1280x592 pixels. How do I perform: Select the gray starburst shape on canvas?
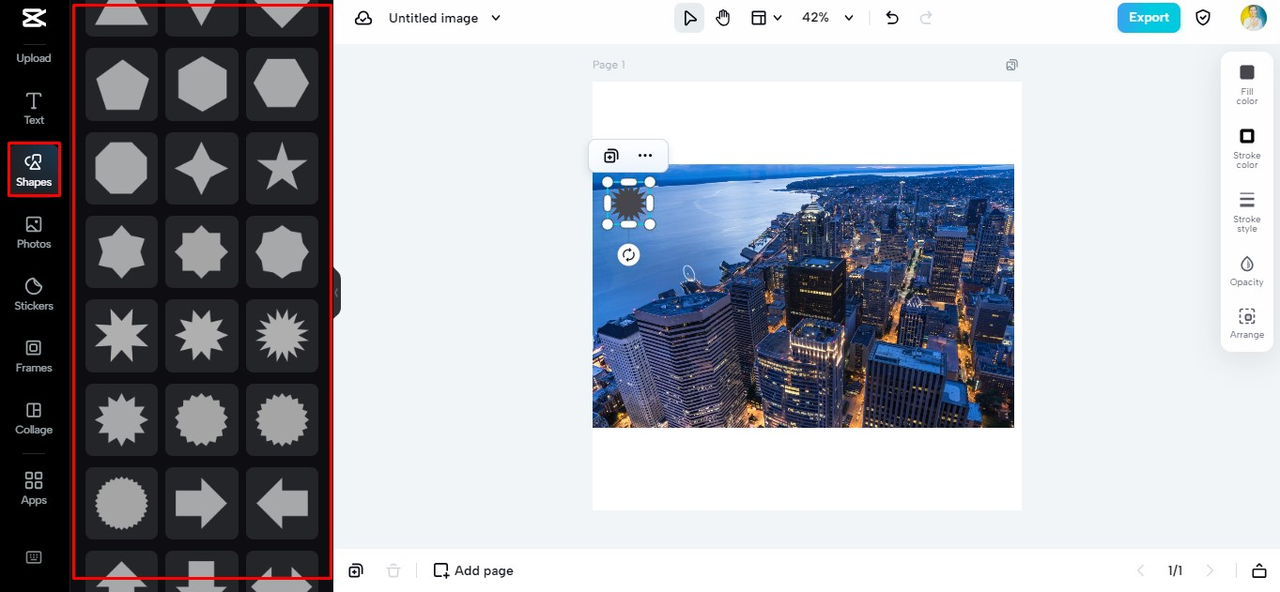(628, 203)
